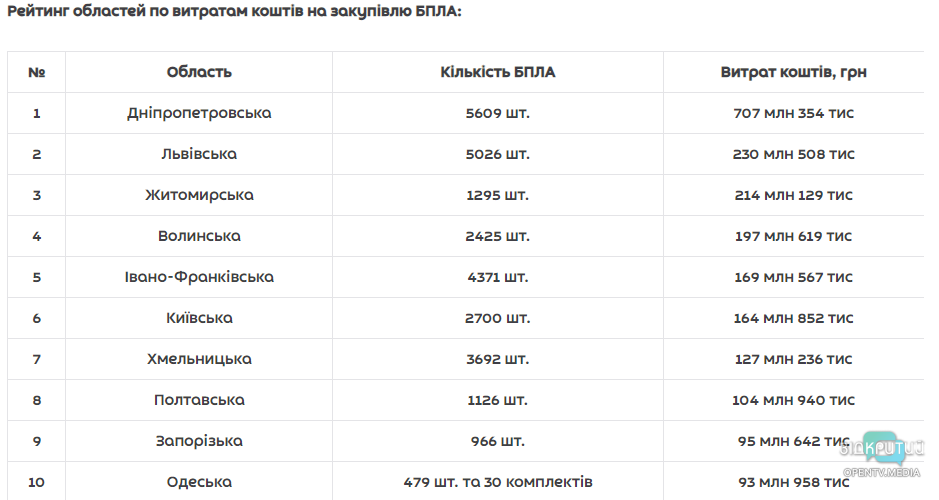Viewport: 939px width, 500px height.
Task: Select the Дніпропетровська region cell
Action: [x=199, y=113]
